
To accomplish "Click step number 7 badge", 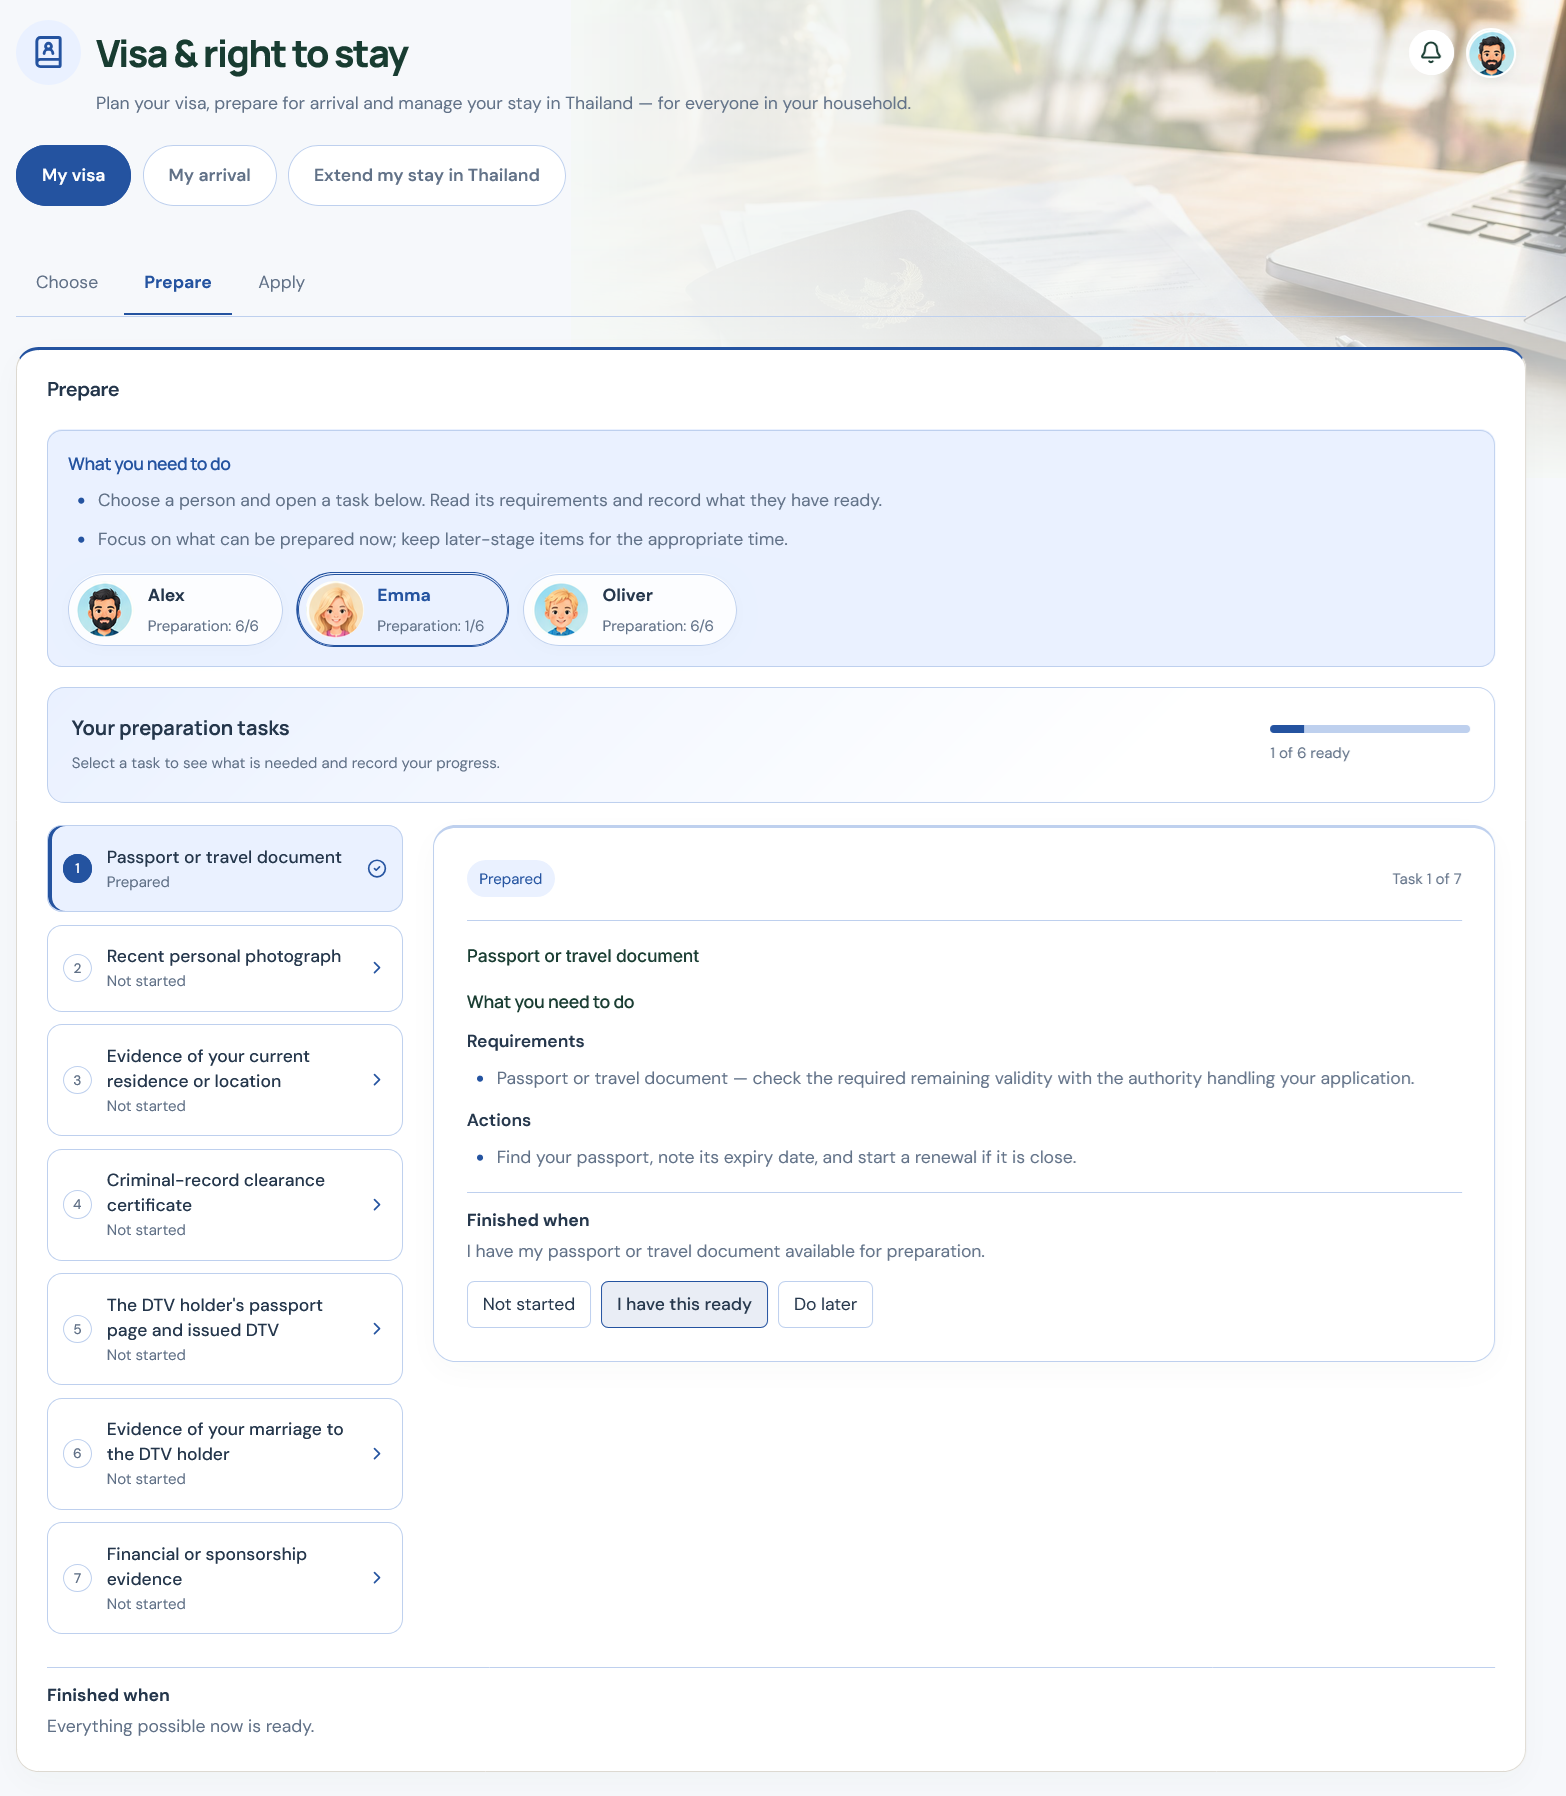I will coord(77,1578).
